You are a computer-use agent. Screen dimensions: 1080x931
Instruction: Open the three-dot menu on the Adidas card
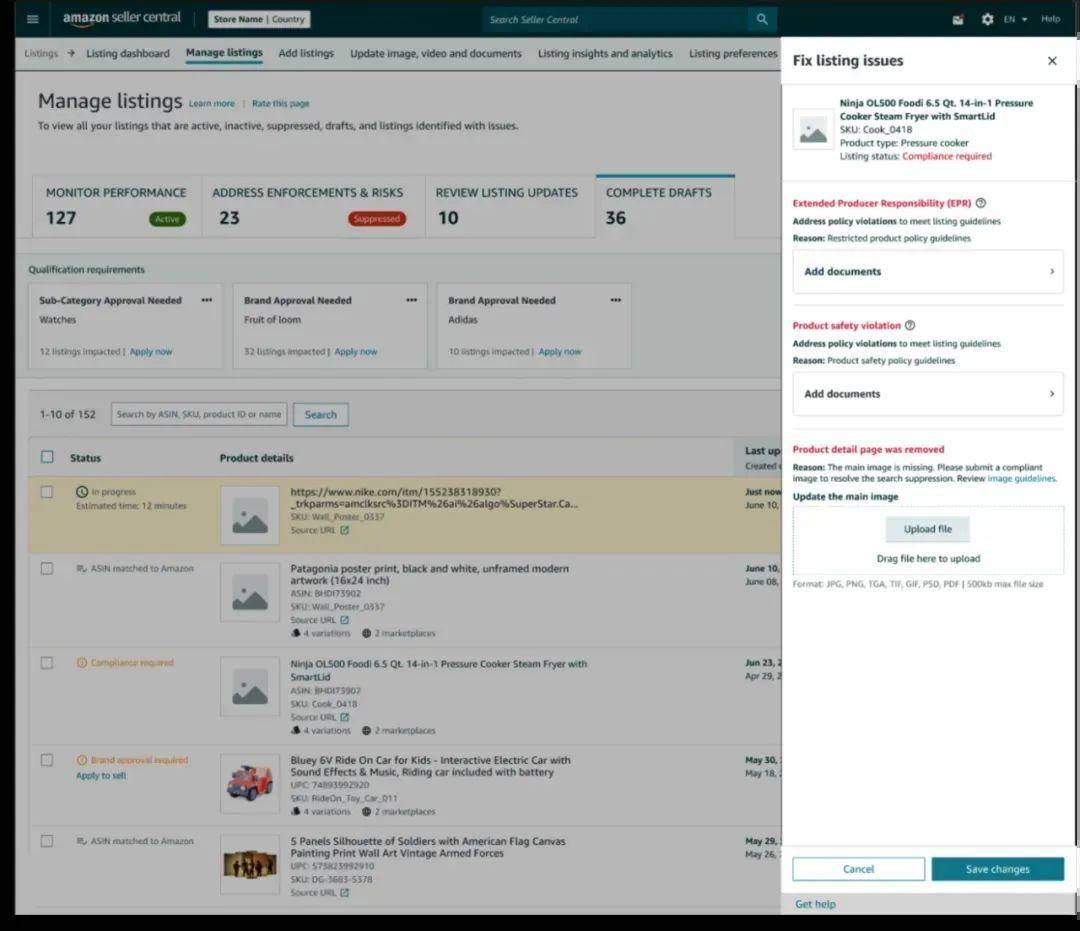pos(616,300)
